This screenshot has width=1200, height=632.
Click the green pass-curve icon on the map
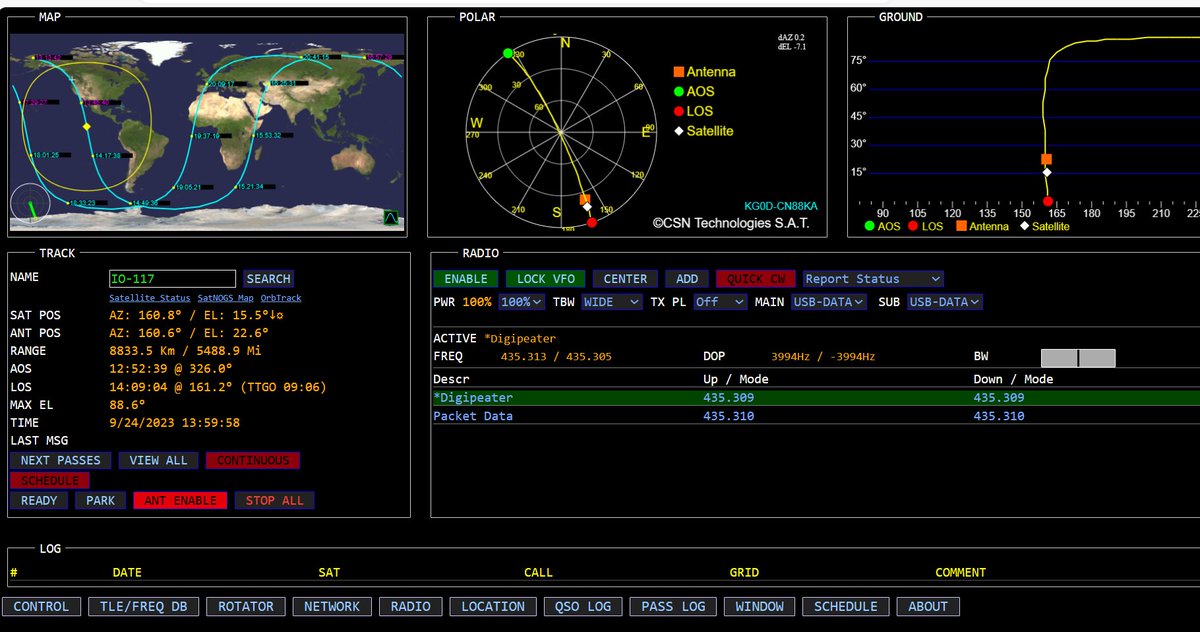click(x=391, y=217)
